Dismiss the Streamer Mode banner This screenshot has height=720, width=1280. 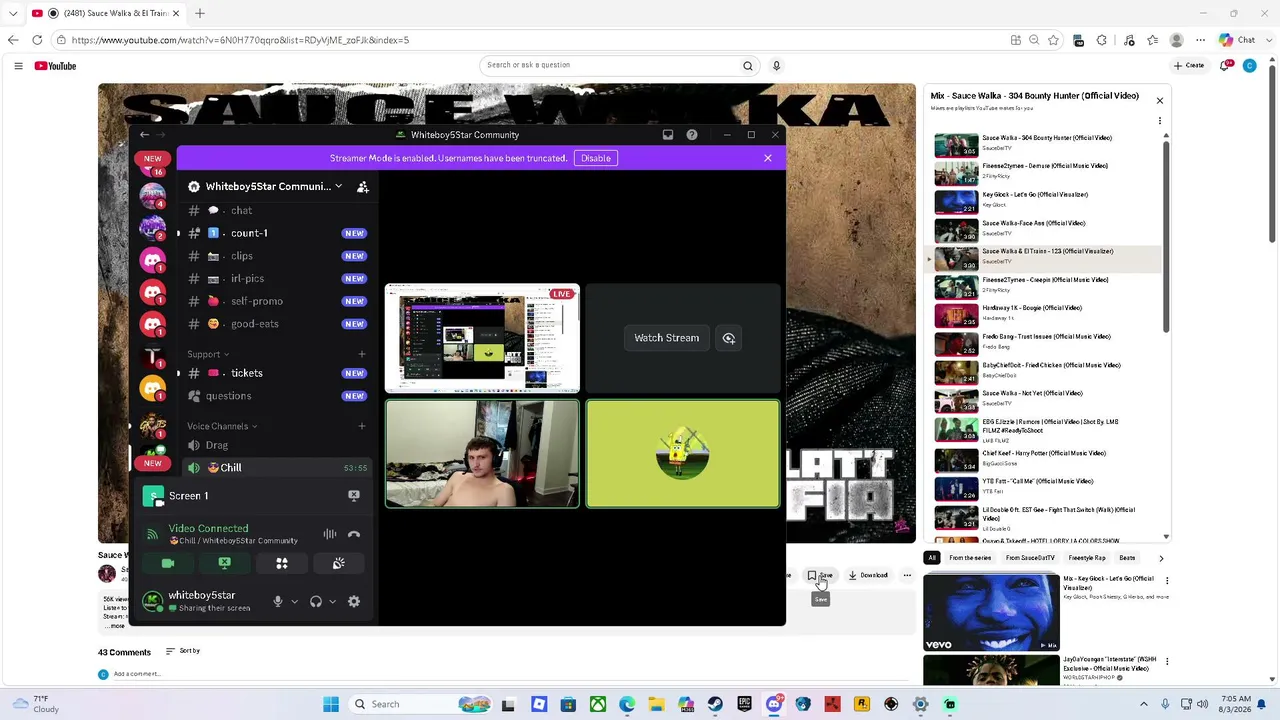[x=768, y=158]
